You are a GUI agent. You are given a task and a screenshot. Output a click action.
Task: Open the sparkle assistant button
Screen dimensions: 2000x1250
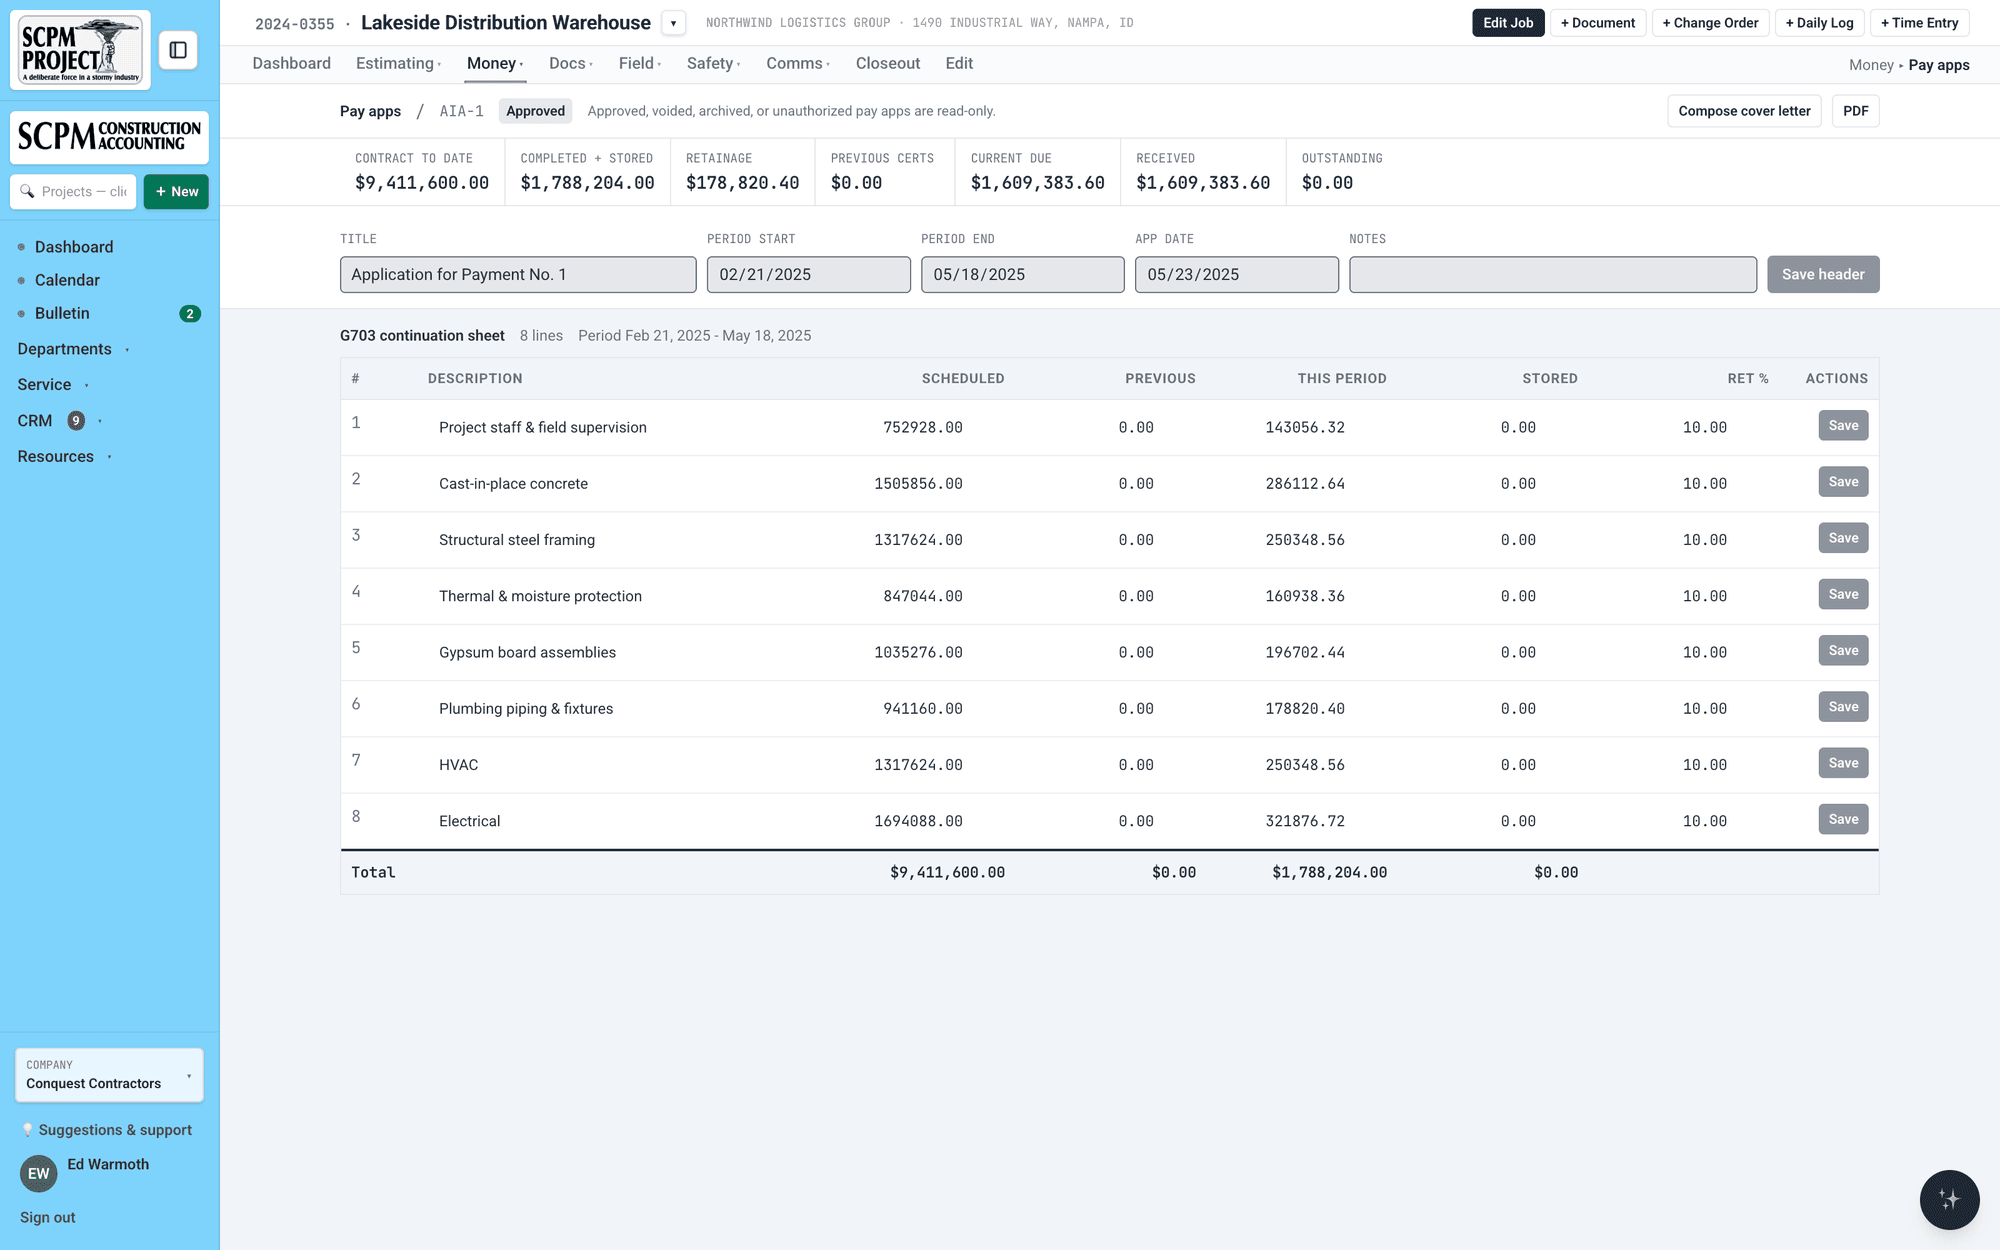point(1949,1199)
